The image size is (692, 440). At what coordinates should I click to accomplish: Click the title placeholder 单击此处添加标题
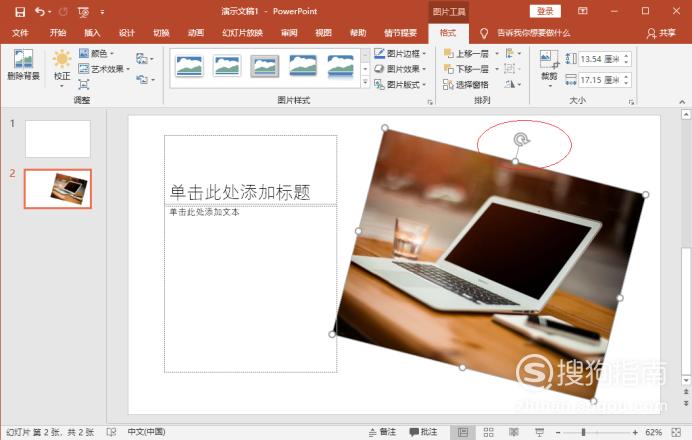(x=241, y=192)
